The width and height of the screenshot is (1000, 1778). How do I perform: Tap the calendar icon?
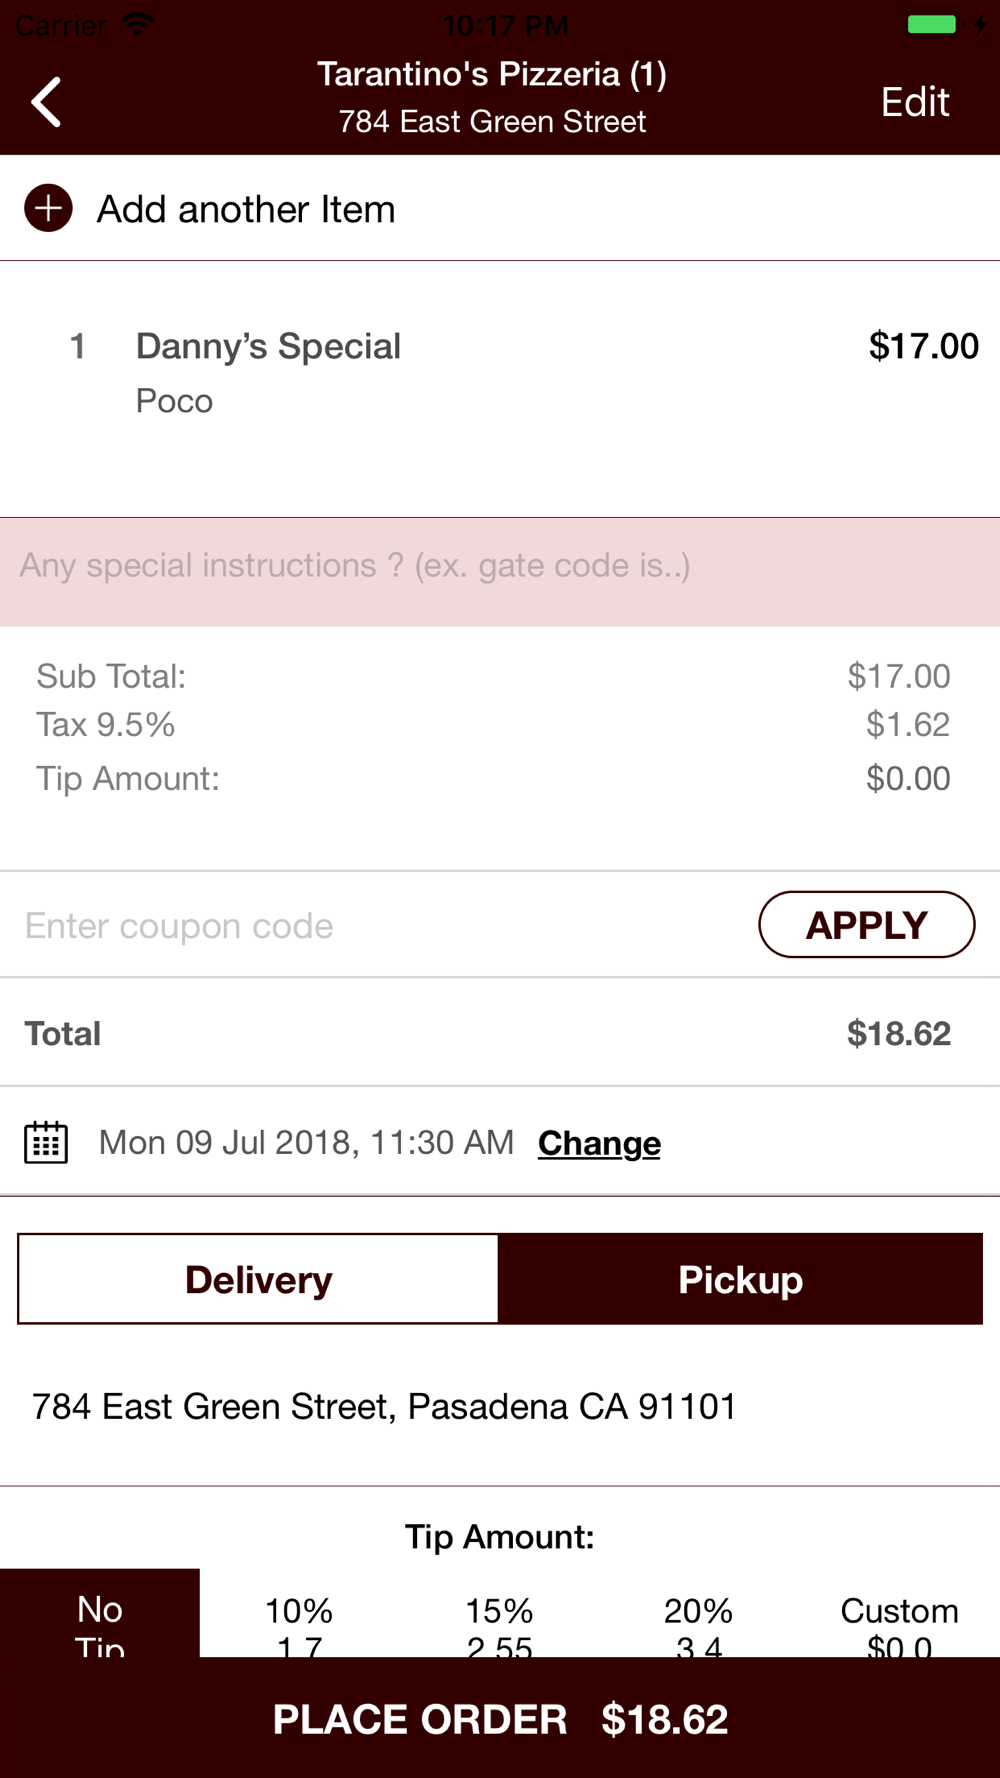46,1142
